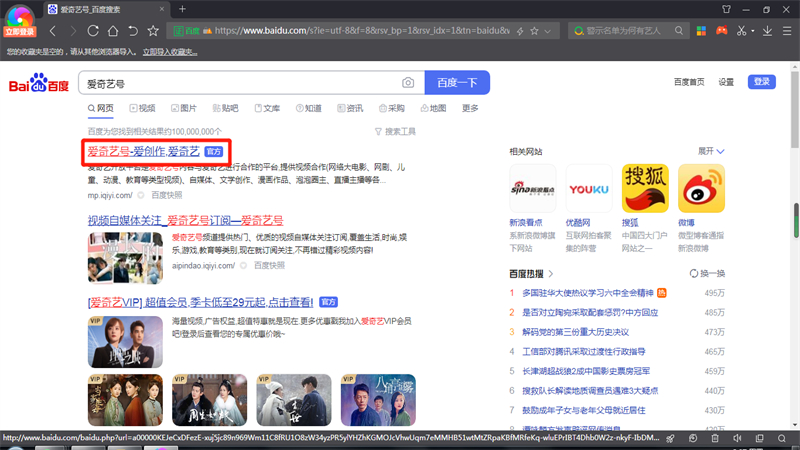Viewport: 800px width, 450px height.
Task: Expand the address bar dropdown arrow
Action: pyautogui.click(x=547, y=31)
